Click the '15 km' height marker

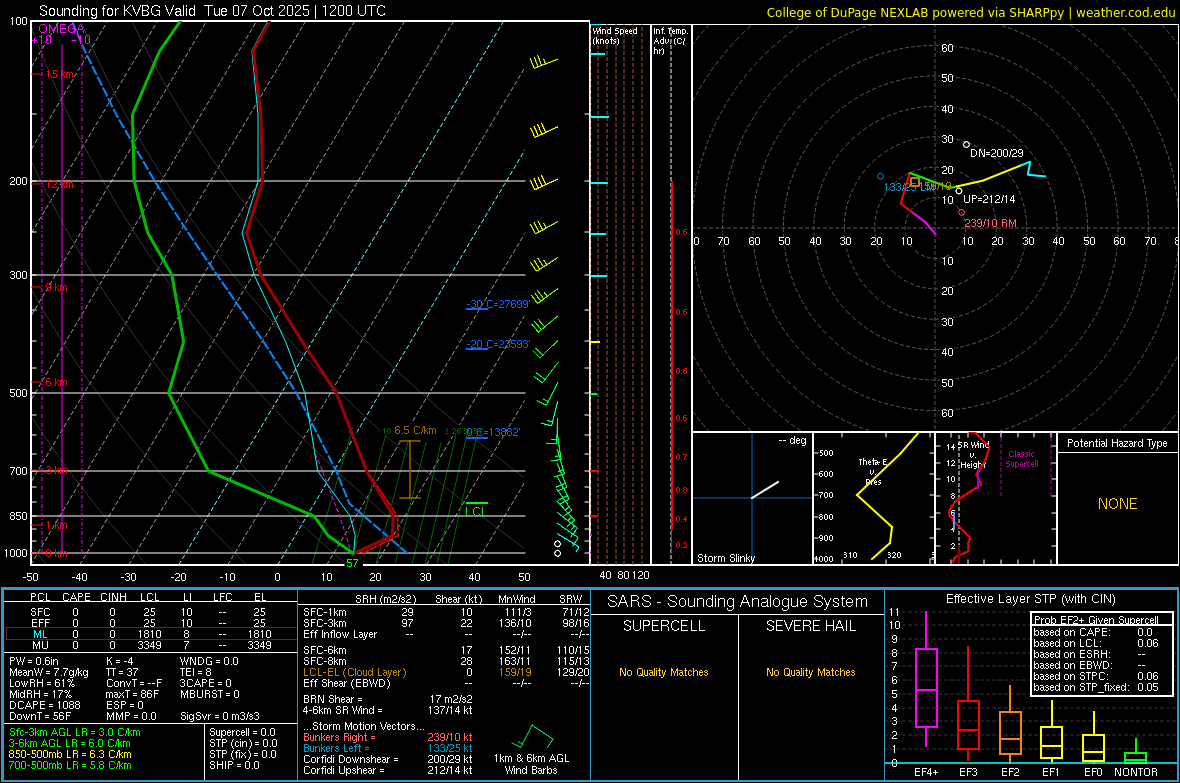[59, 75]
